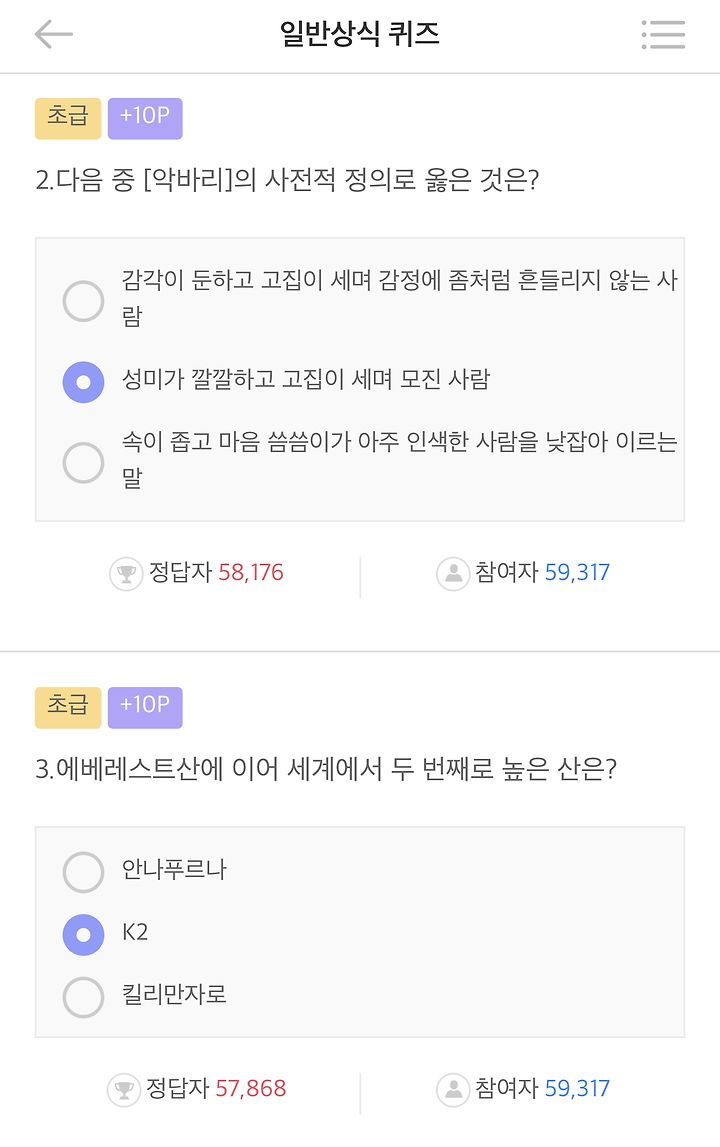Tap the +10P badge on question 2
Screen dimensions: 720x1147
145,118
